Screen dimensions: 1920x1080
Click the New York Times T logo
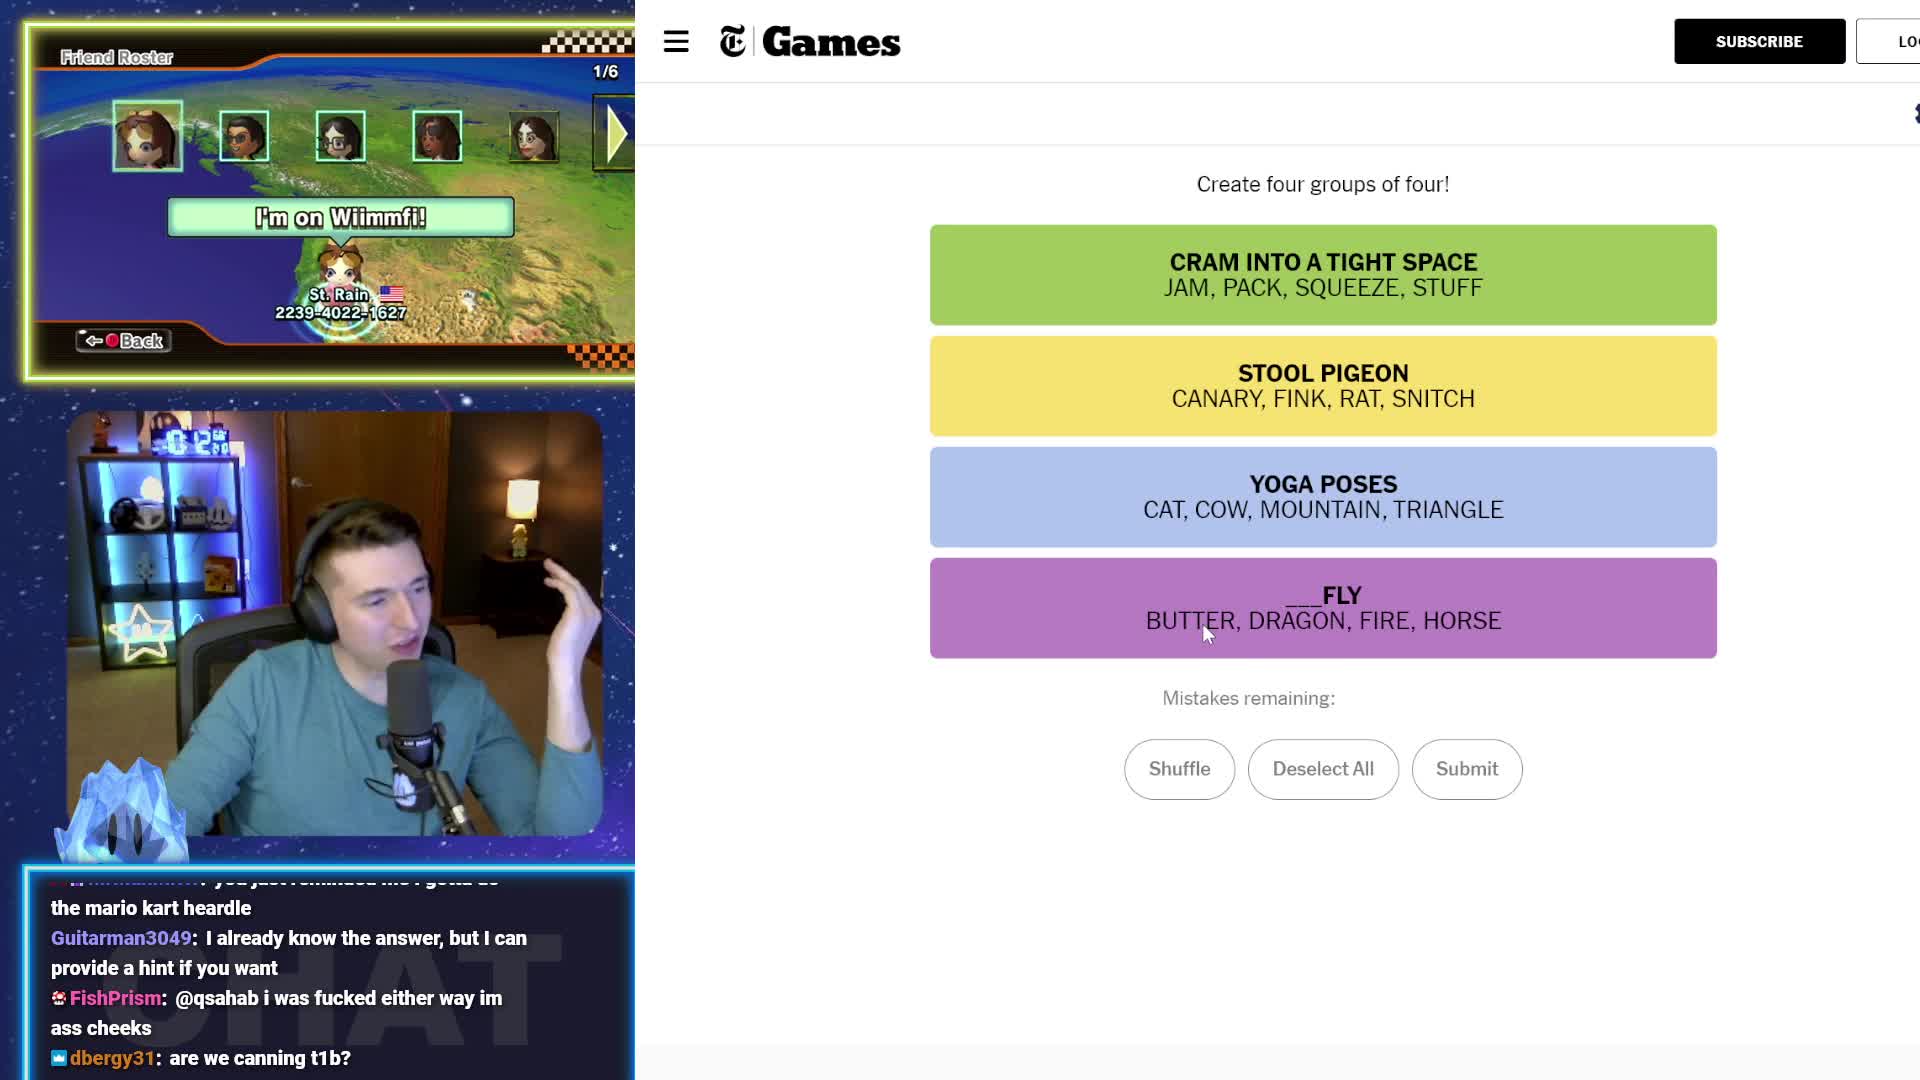click(x=733, y=42)
